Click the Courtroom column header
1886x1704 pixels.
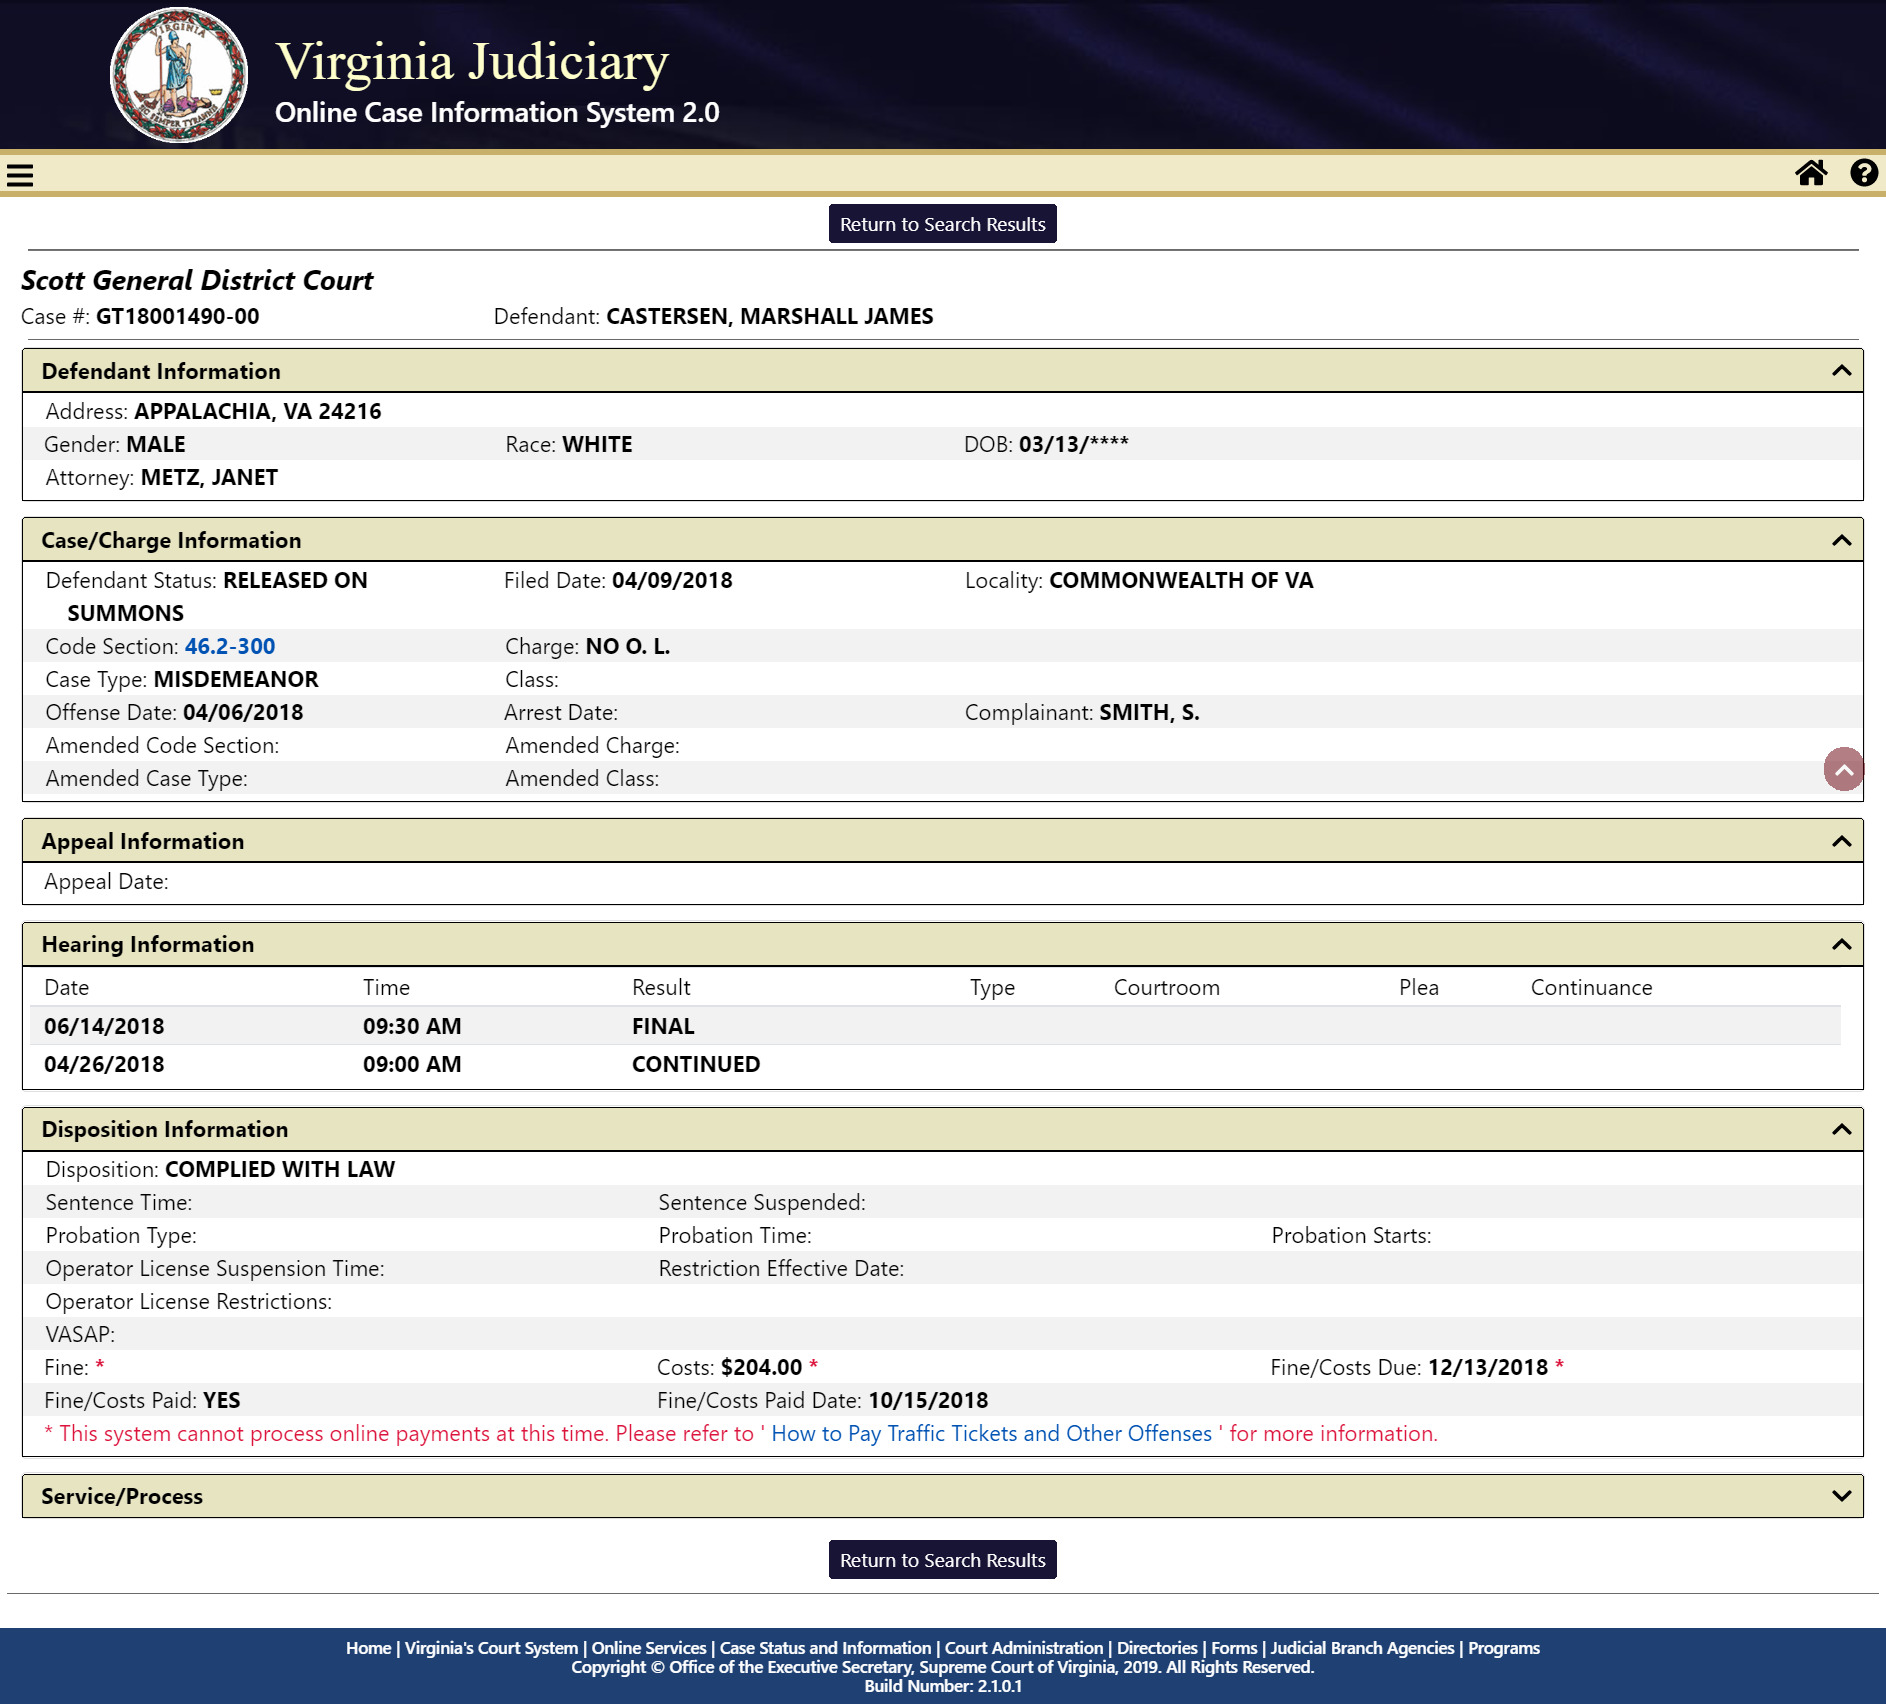coord(1167,987)
